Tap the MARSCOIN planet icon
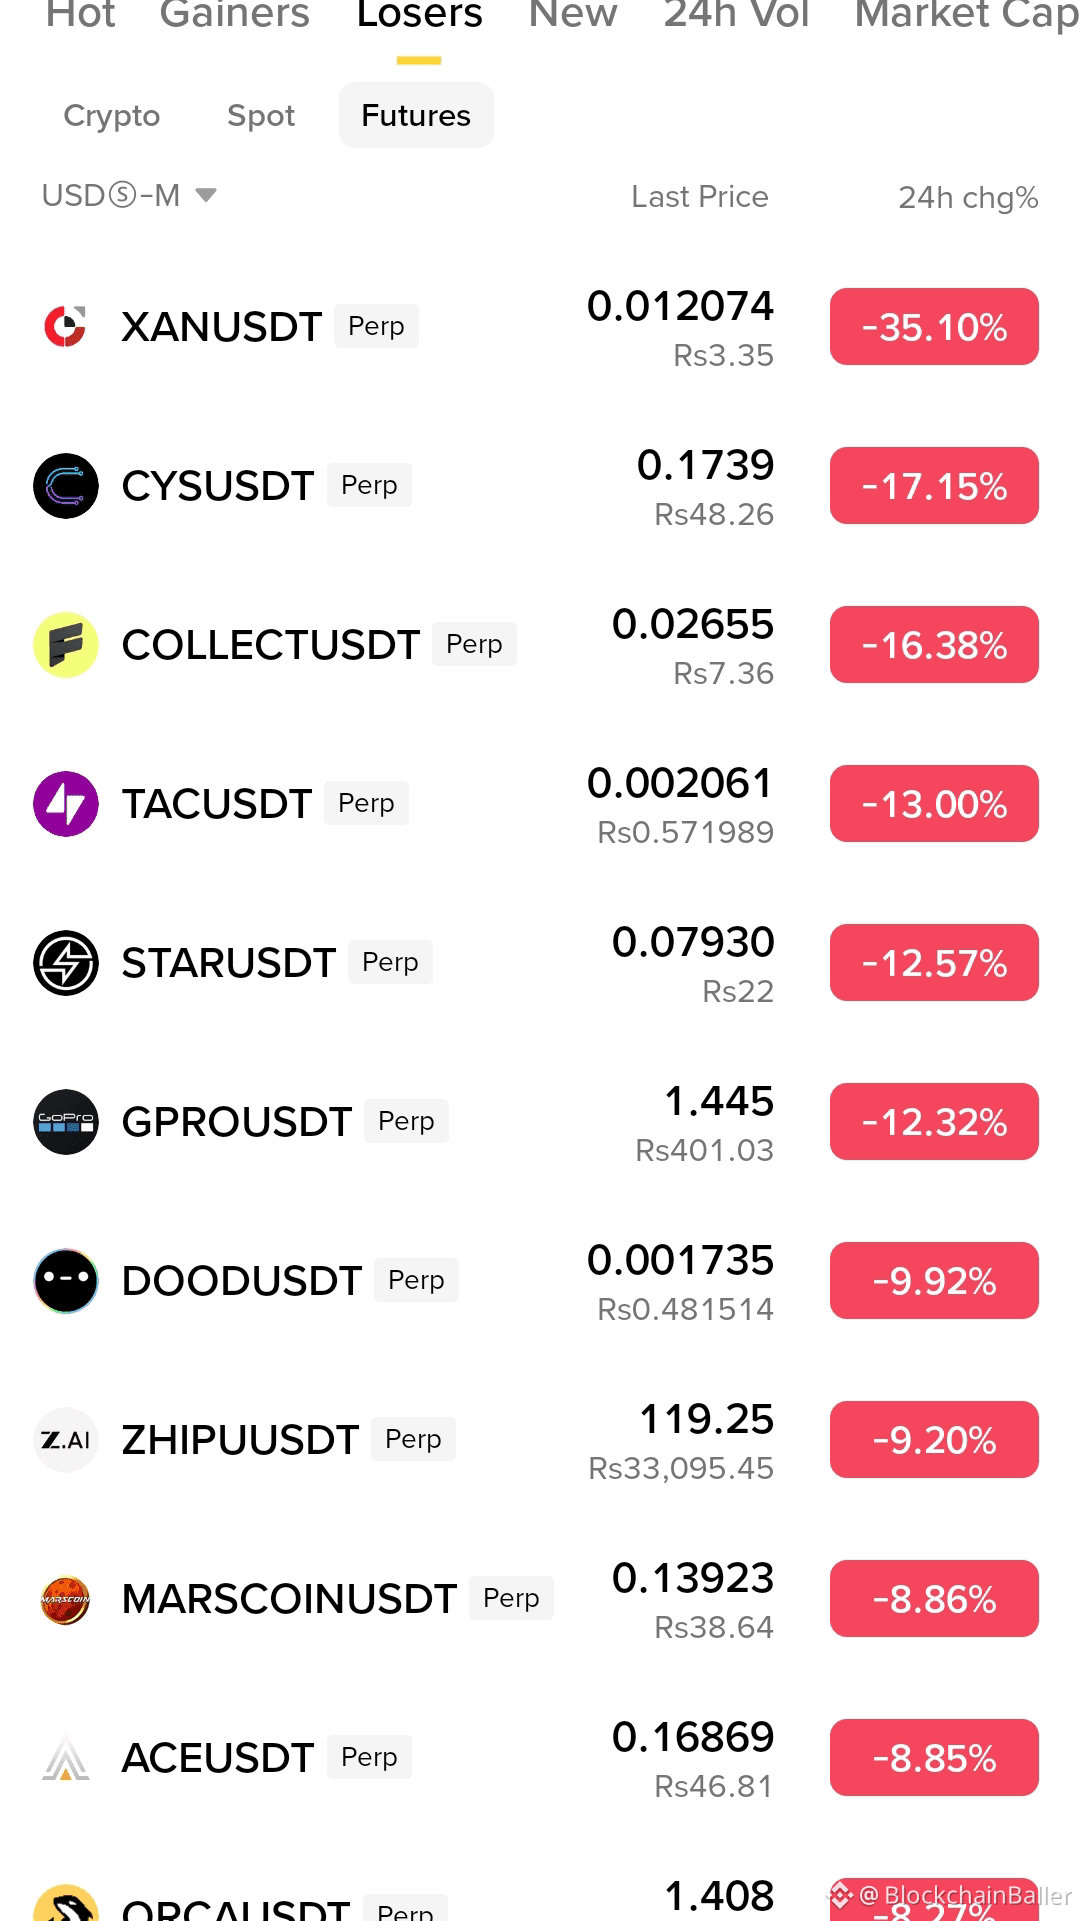Screen dimensions: 1080x1921 [66, 1599]
